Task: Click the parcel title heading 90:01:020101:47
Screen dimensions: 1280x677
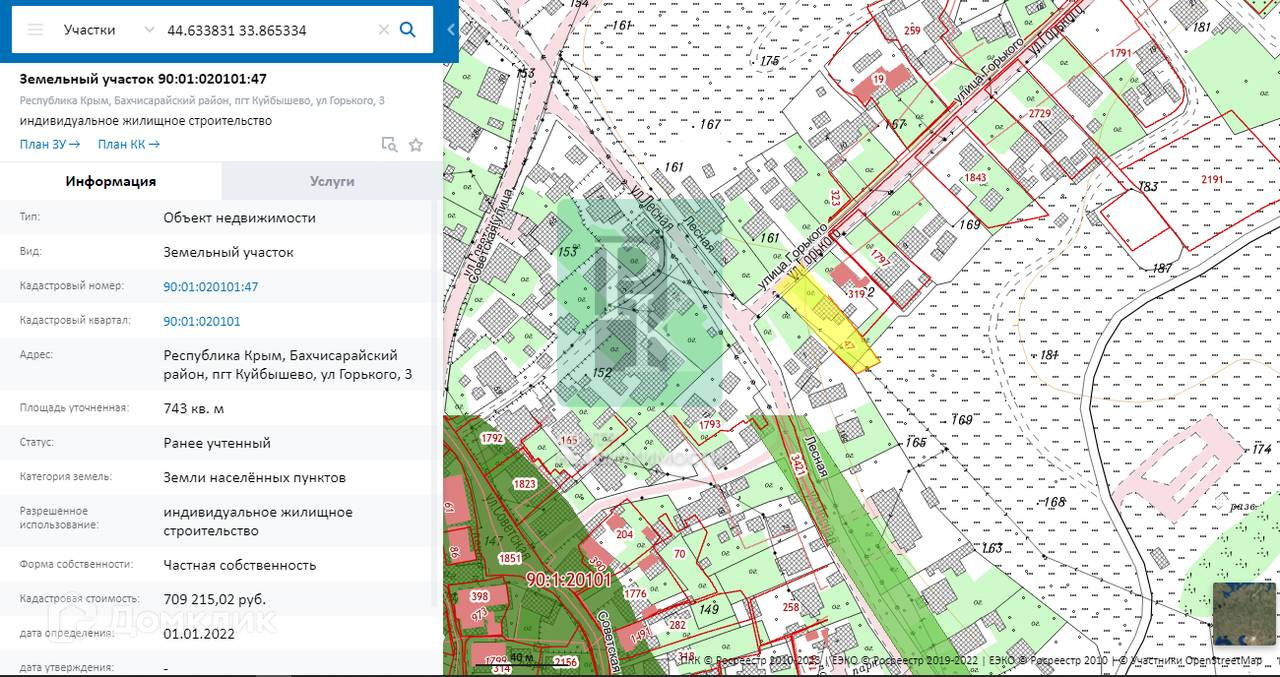Action: click(x=143, y=79)
